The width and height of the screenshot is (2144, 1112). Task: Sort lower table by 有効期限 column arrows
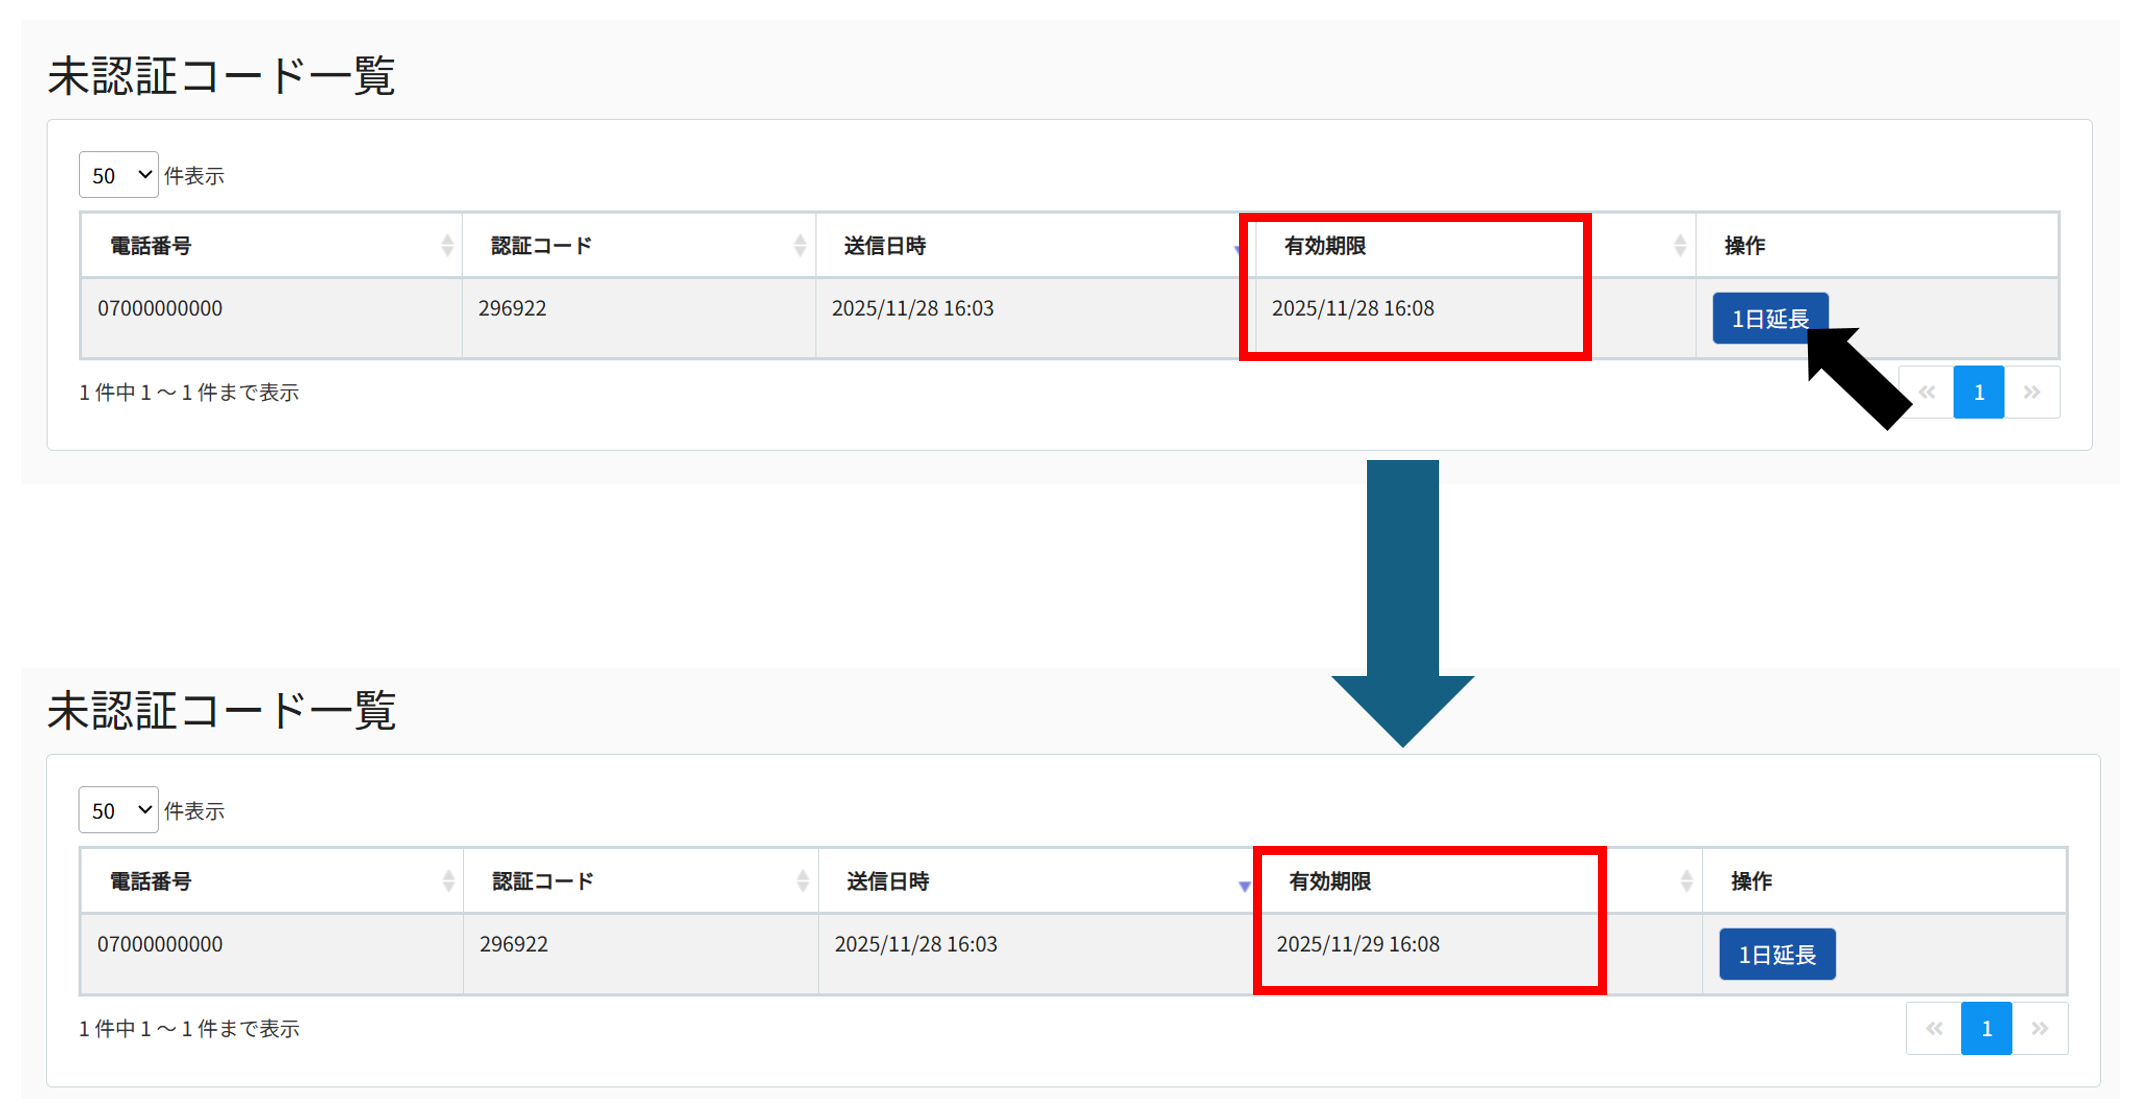1686,881
